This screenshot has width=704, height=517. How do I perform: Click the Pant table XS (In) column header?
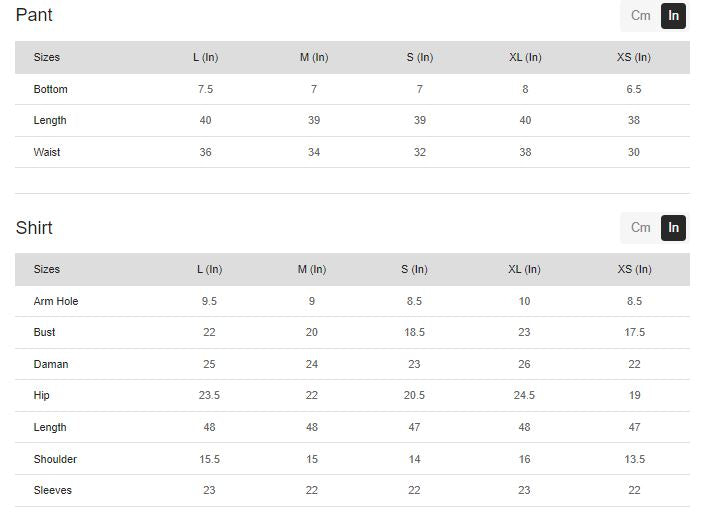pos(634,57)
